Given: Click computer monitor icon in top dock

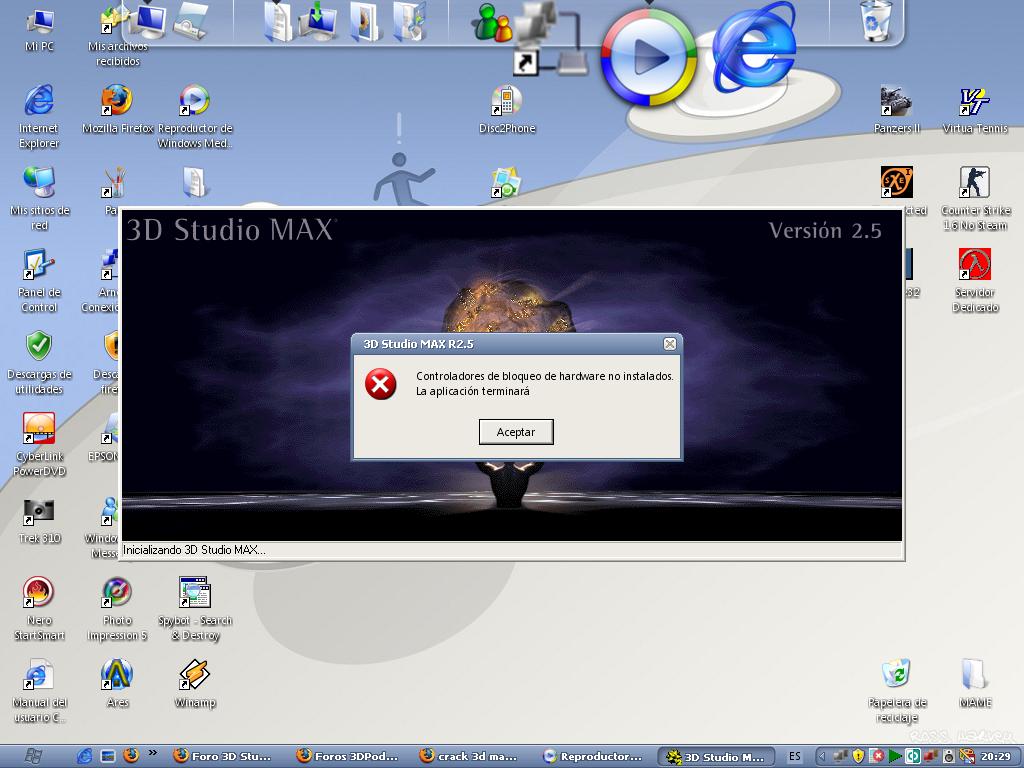Looking at the screenshot, I should (x=148, y=20).
